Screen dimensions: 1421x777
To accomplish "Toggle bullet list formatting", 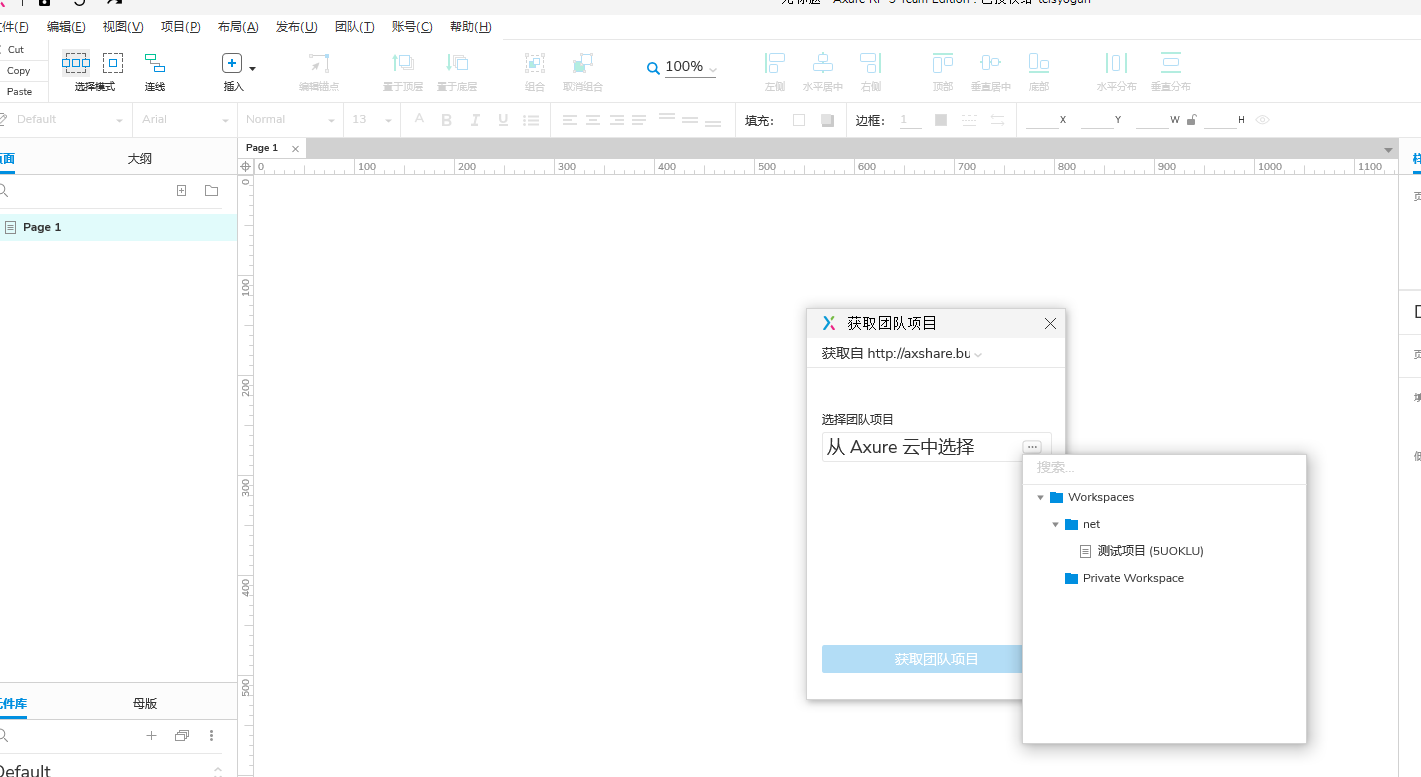I will pos(531,120).
